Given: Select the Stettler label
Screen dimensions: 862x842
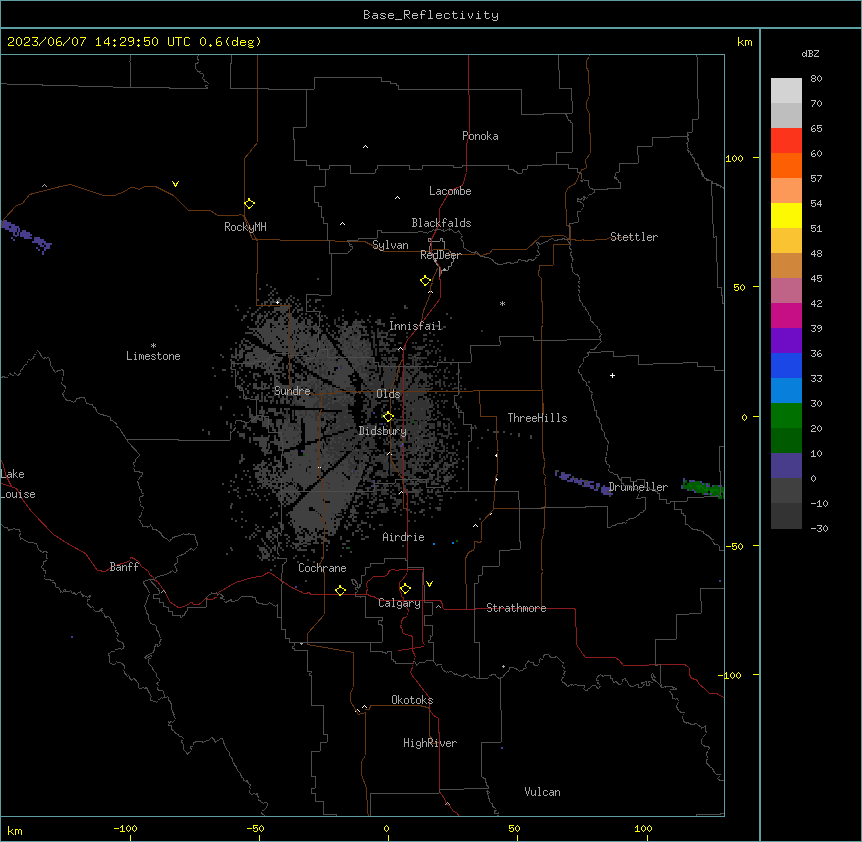Looking at the screenshot, I should click(633, 237).
